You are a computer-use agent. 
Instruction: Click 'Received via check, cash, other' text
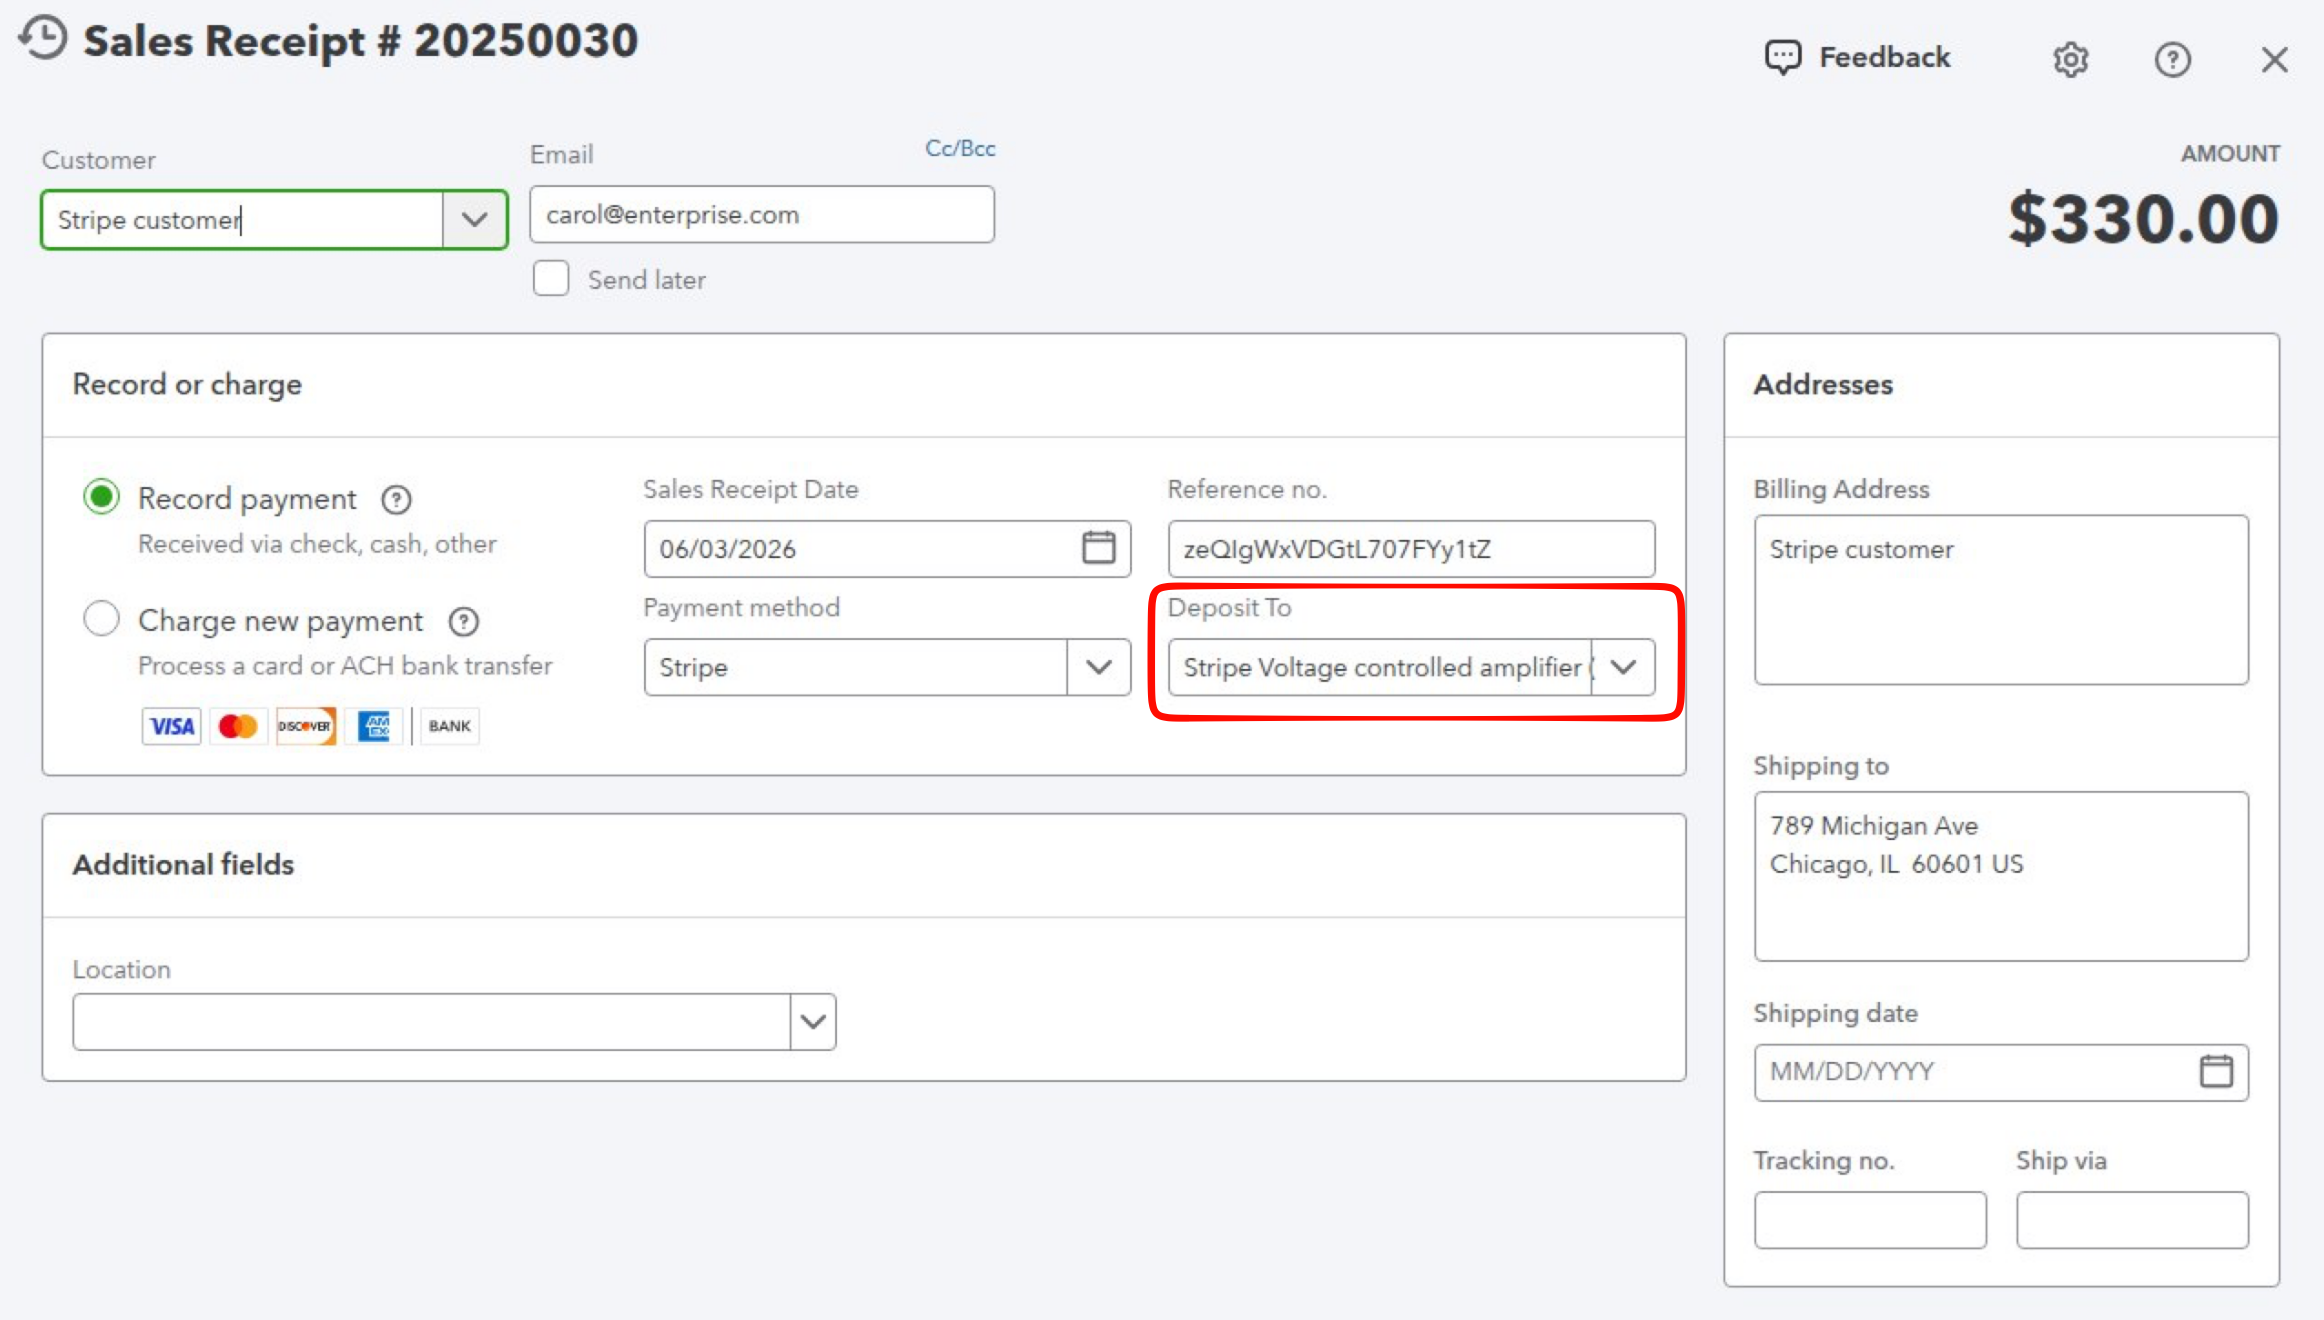(317, 544)
